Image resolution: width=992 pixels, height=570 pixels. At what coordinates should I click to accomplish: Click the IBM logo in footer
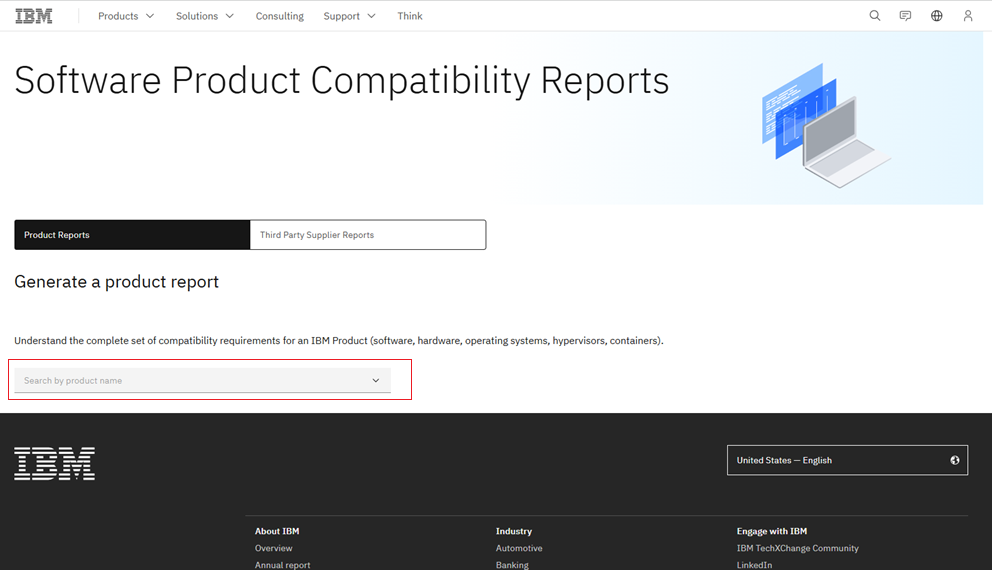click(54, 464)
